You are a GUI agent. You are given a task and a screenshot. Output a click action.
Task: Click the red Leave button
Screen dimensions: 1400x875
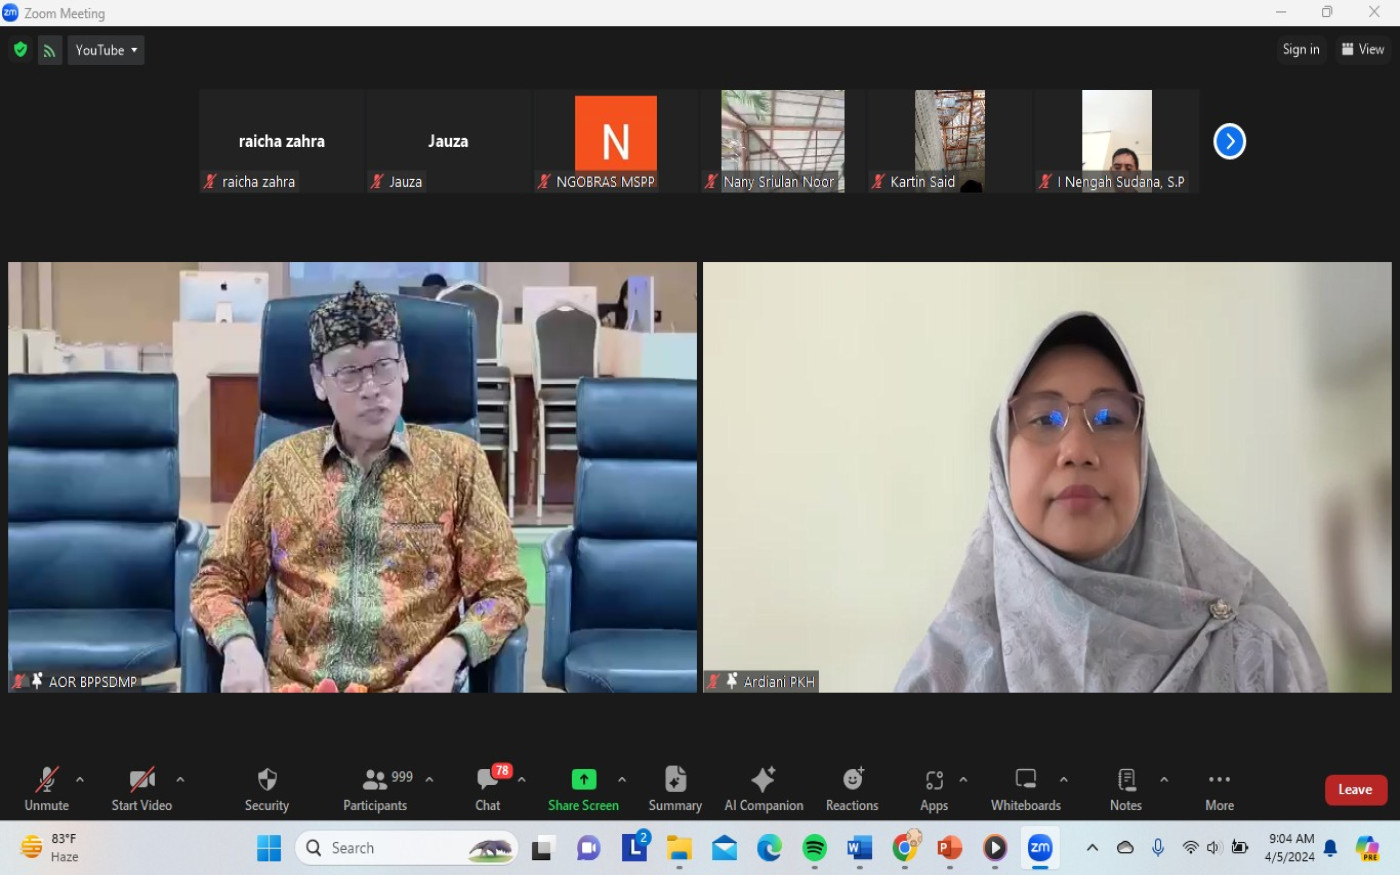coord(1355,789)
